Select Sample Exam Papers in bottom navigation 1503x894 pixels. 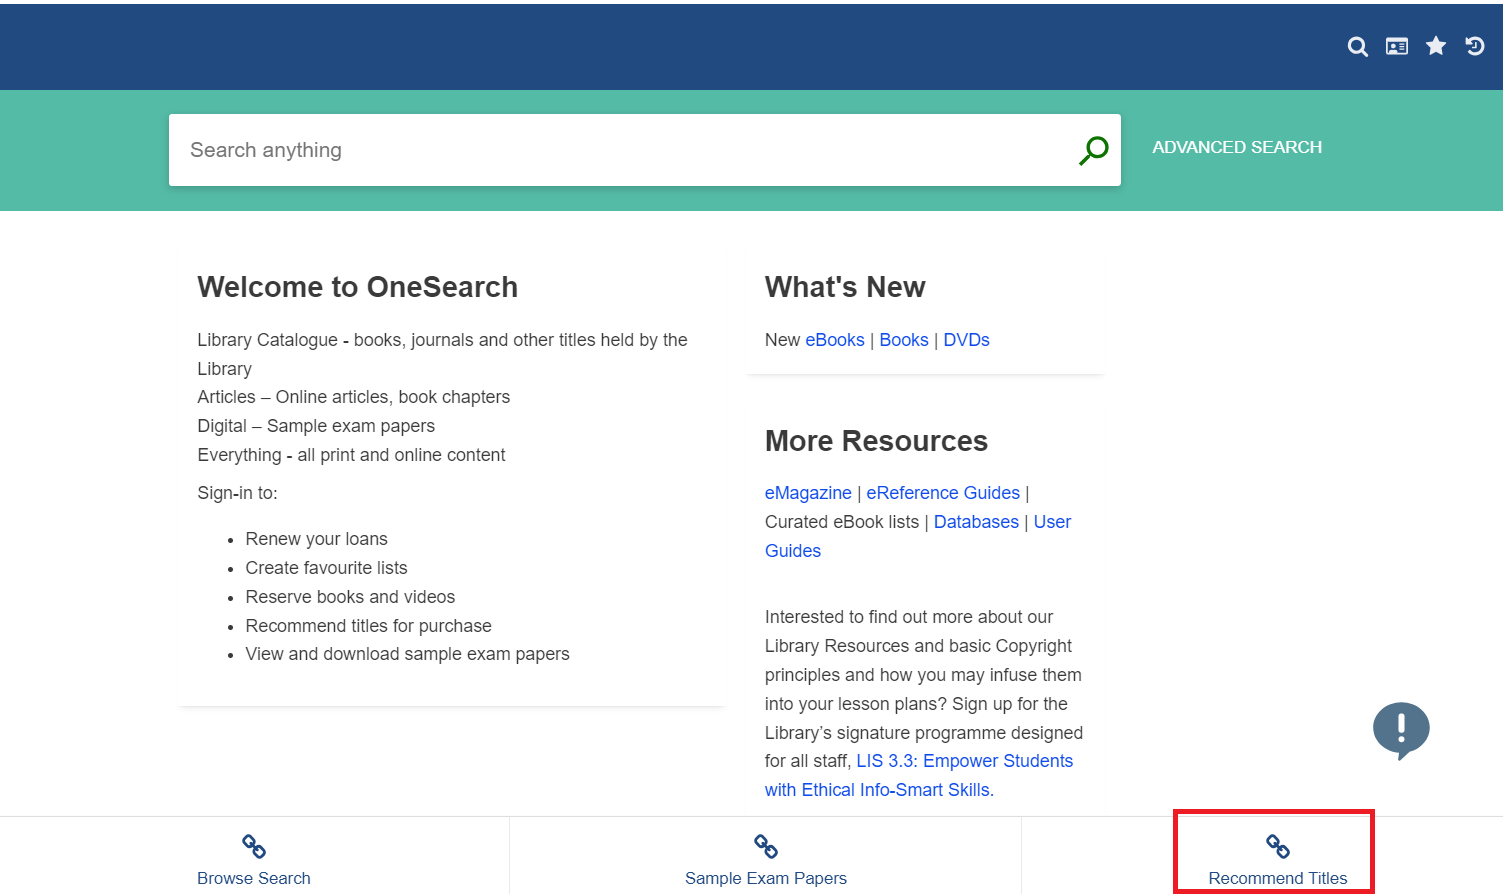pyautogui.click(x=765, y=878)
